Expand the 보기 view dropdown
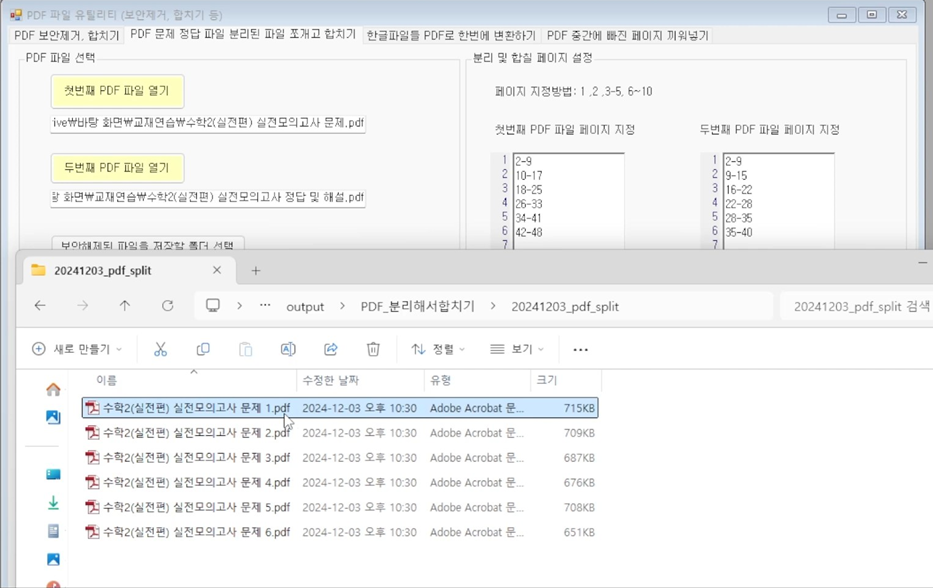Image resolution: width=933 pixels, height=588 pixels. tap(517, 349)
